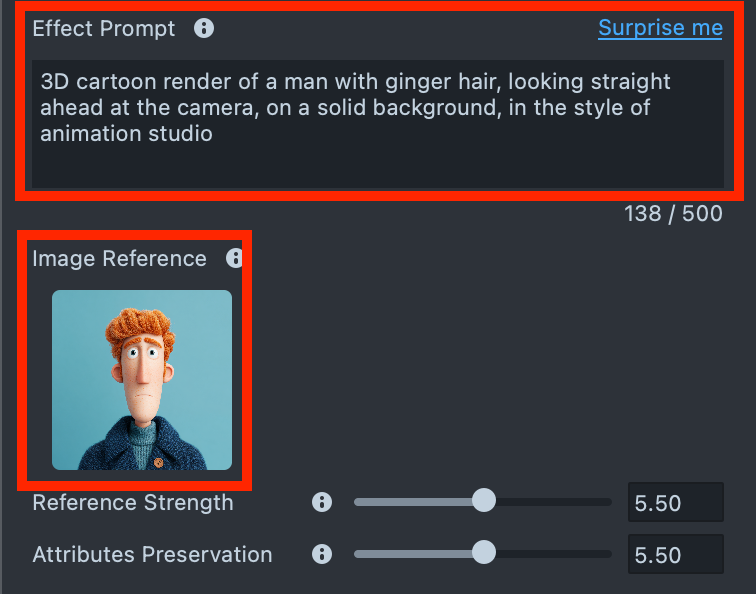Click Reference Strength track left of handle
The image size is (756, 594).
pos(410,502)
